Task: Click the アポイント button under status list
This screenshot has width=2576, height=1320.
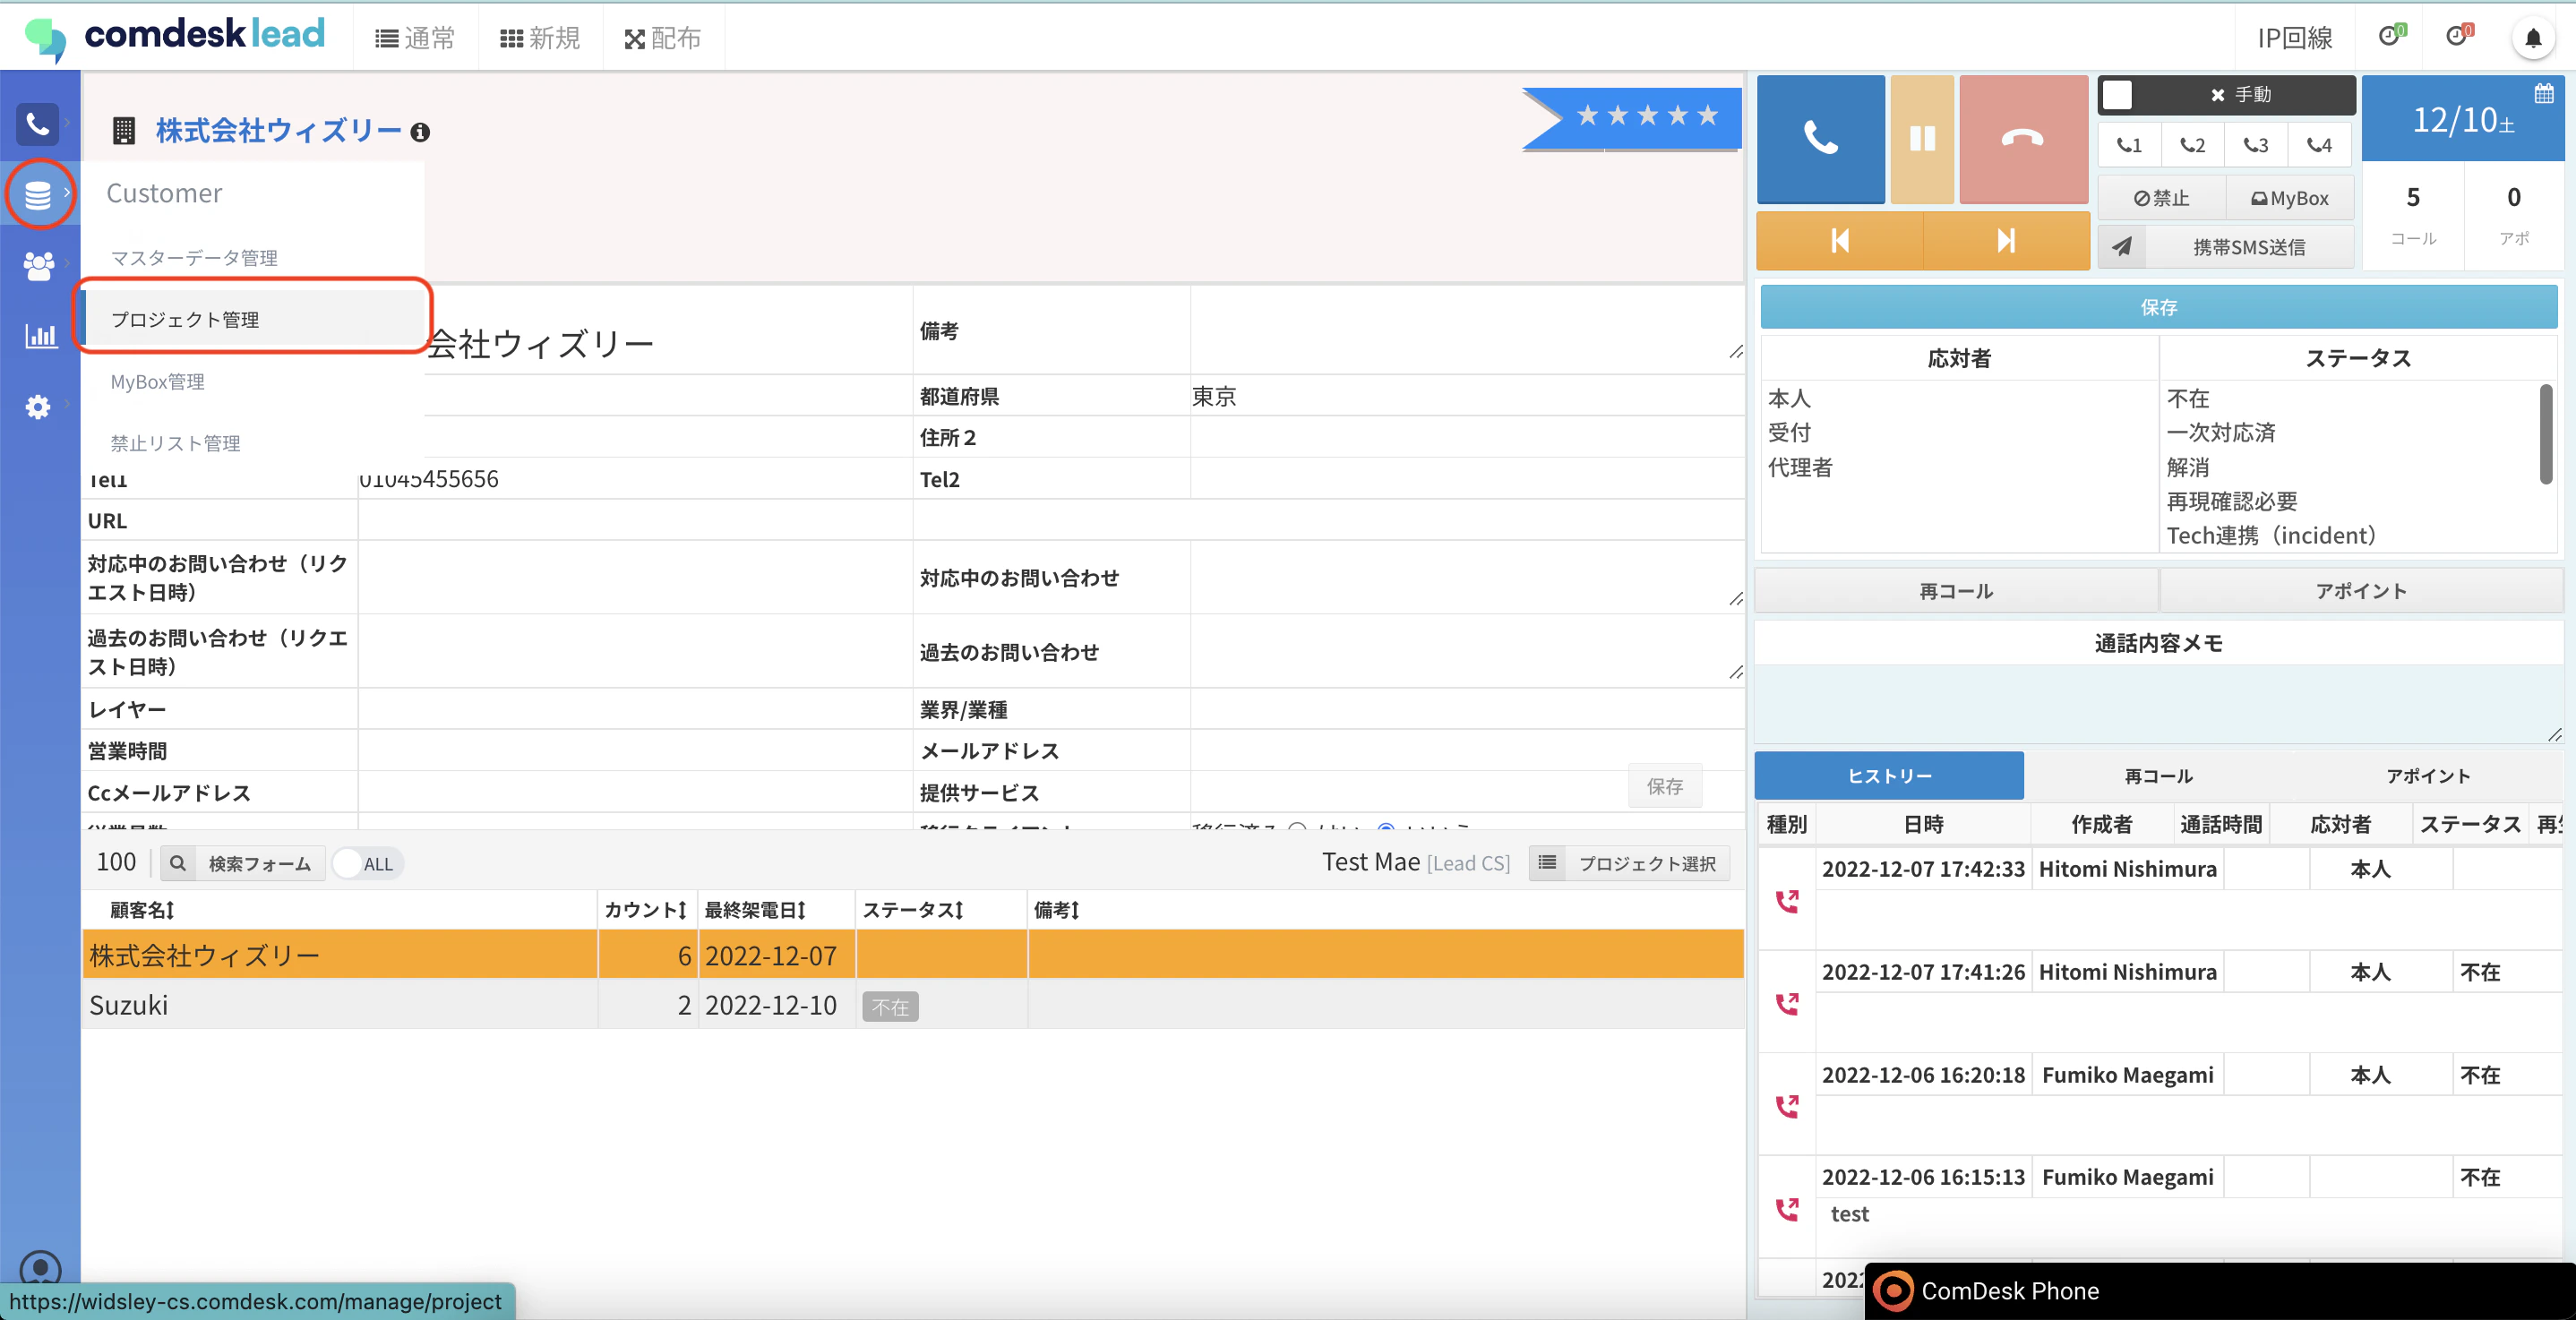Action: pos(2360,591)
